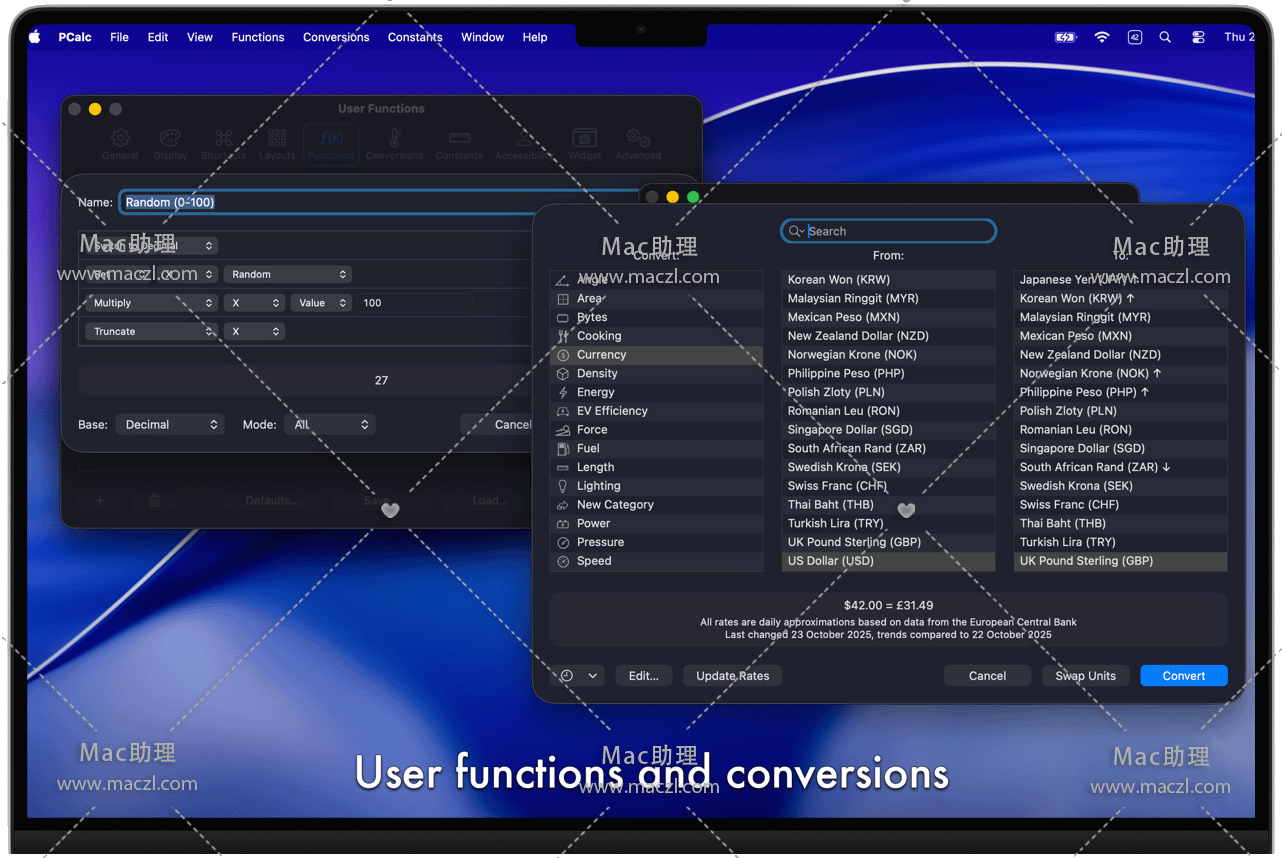Expand the Multiply operation dropdown
The image size is (1282, 858).
[x=151, y=303]
